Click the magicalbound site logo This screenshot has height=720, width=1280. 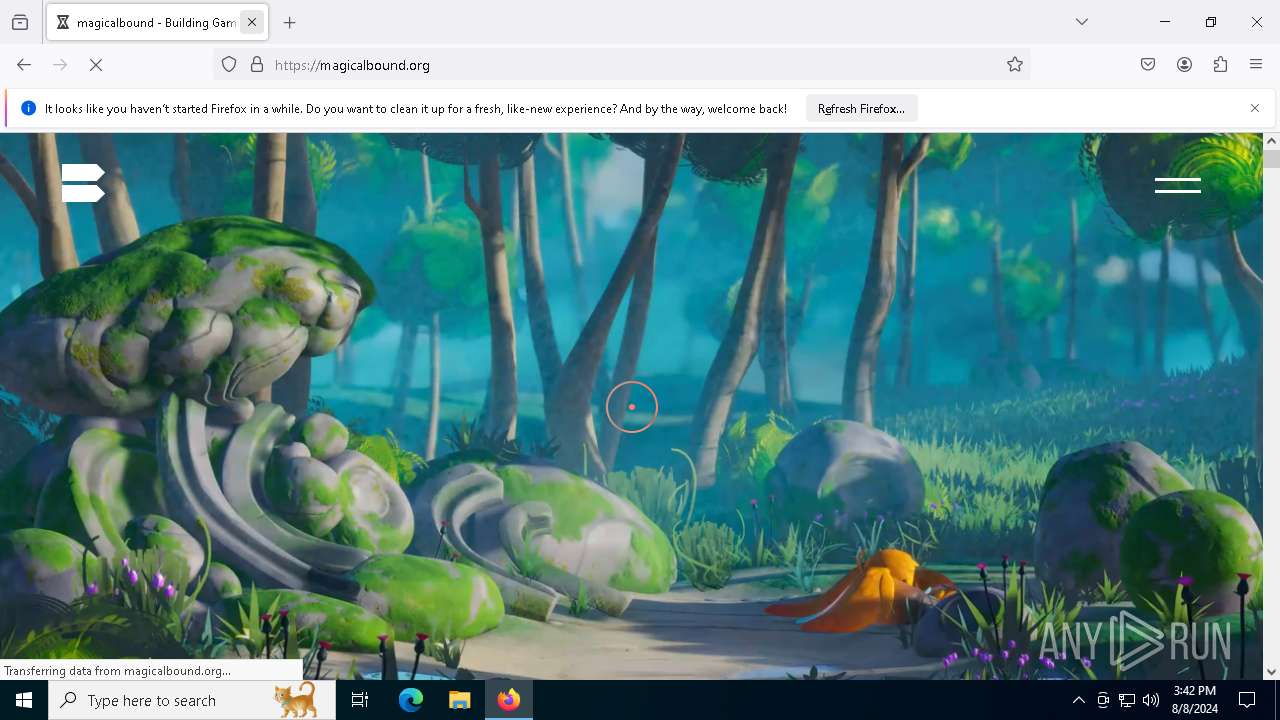click(83, 183)
